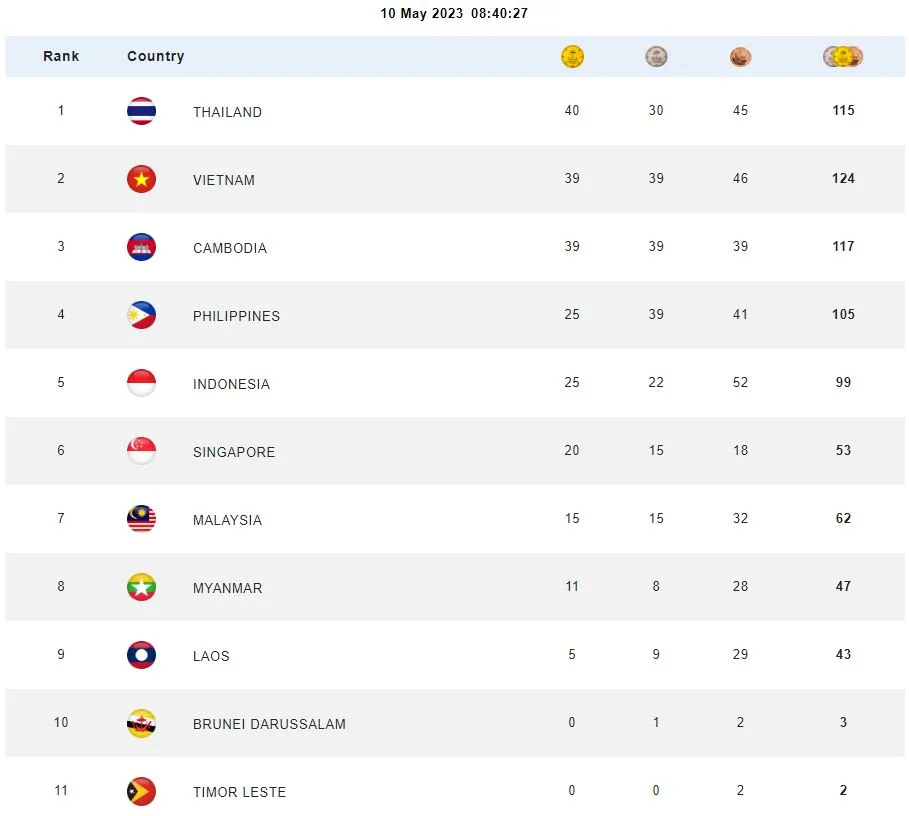
Task: Click the total medals column icon
Action: [x=843, y=57]
